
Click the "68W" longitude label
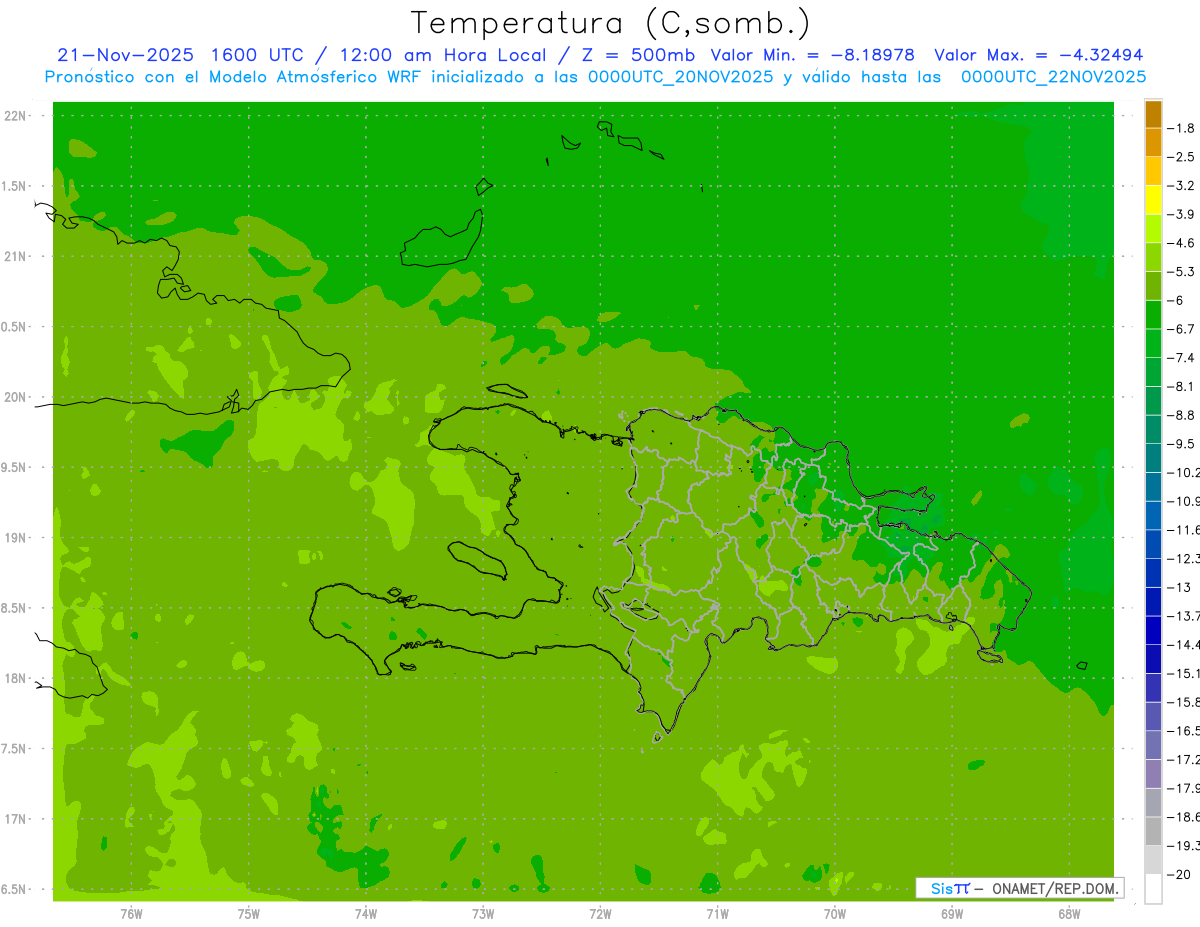coord(1068,913)
